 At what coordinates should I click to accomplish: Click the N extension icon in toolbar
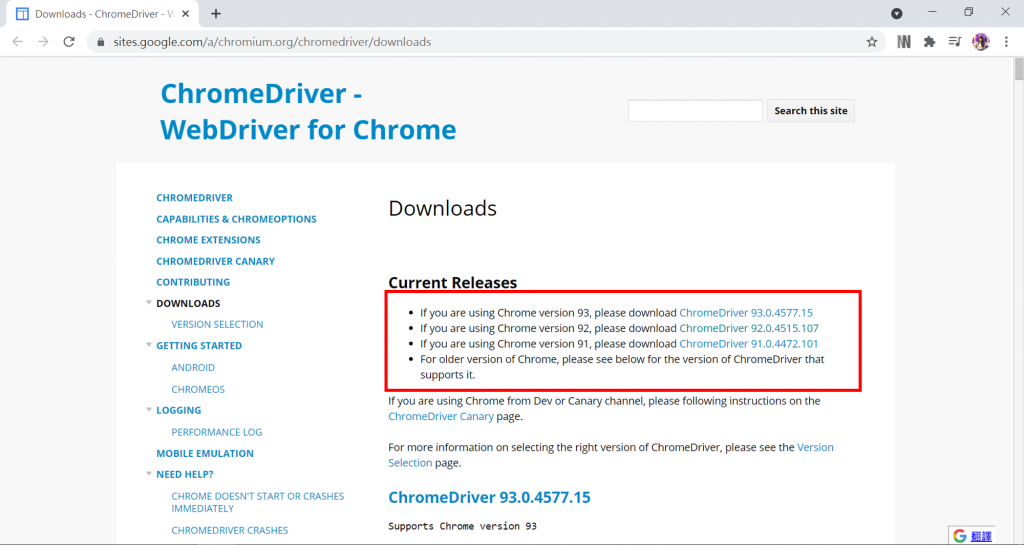[904, 42]
